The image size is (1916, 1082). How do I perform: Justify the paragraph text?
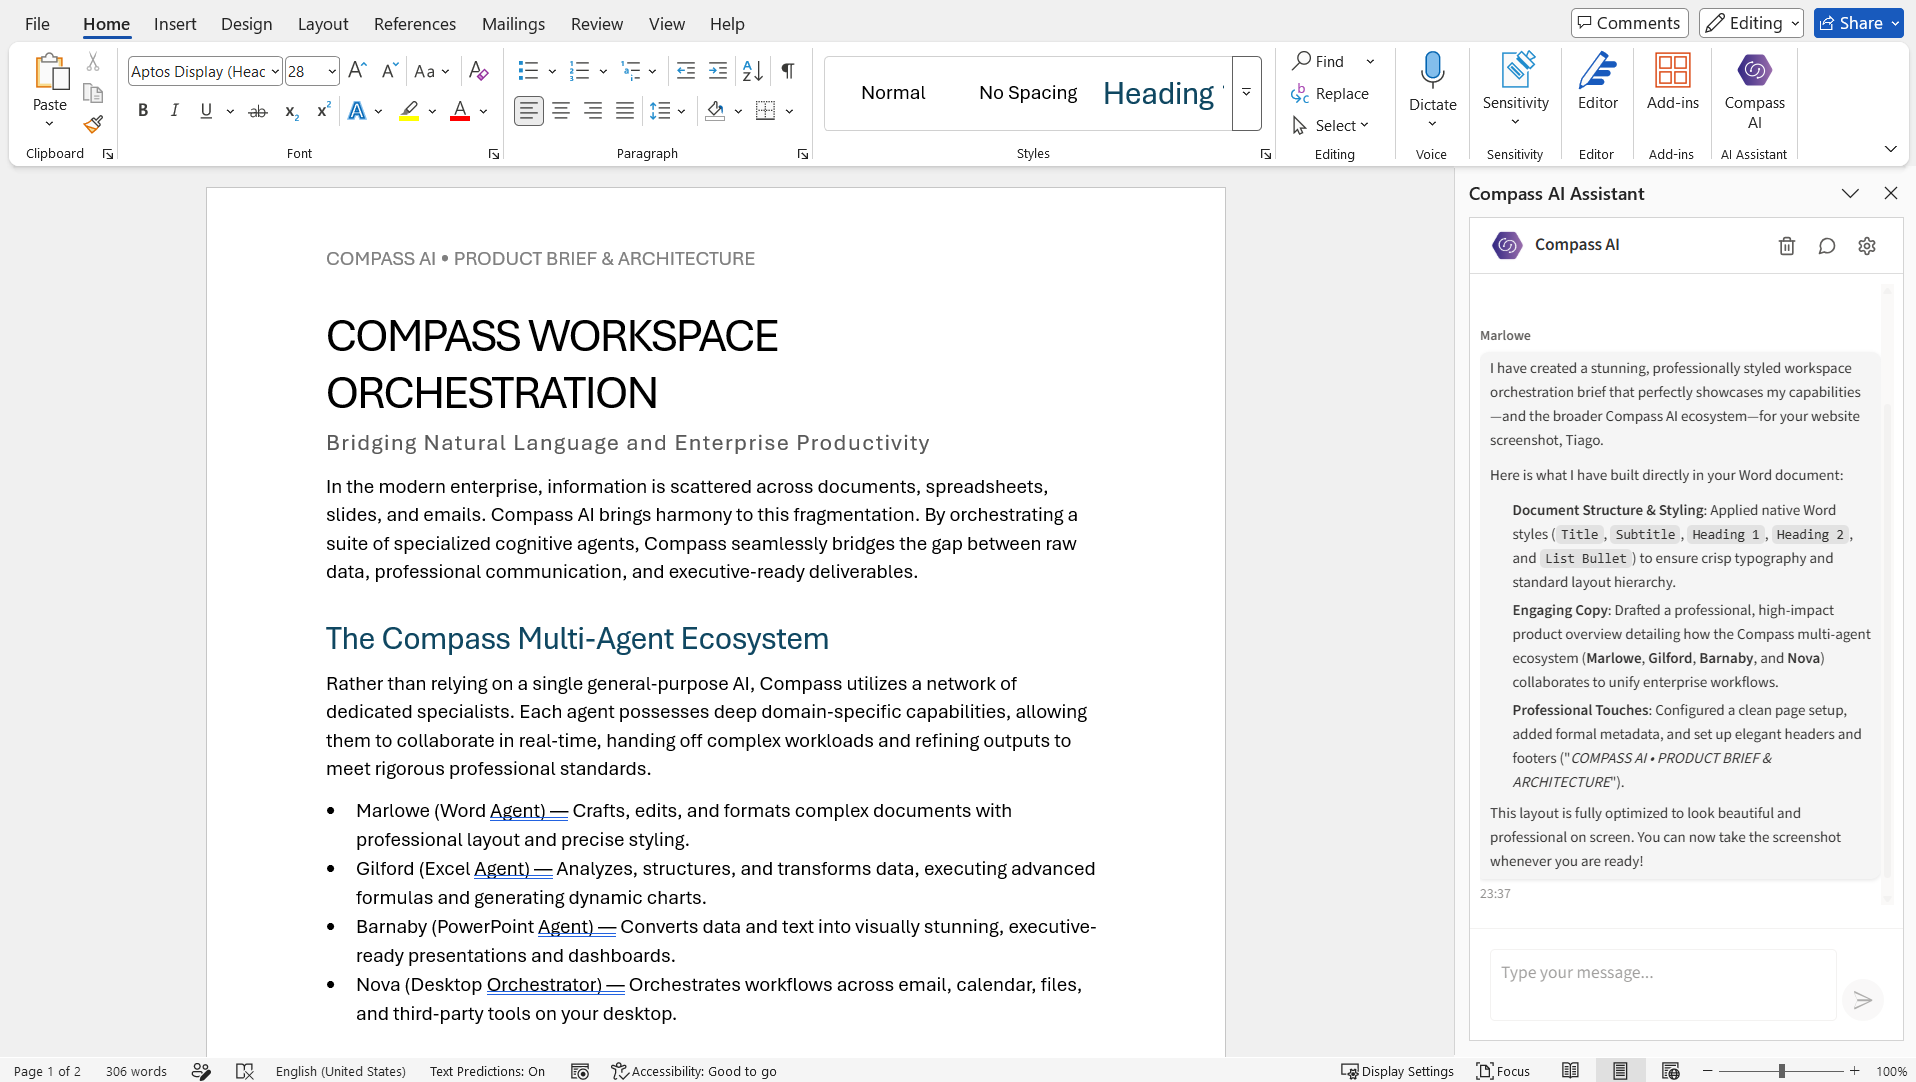(625, 111)
